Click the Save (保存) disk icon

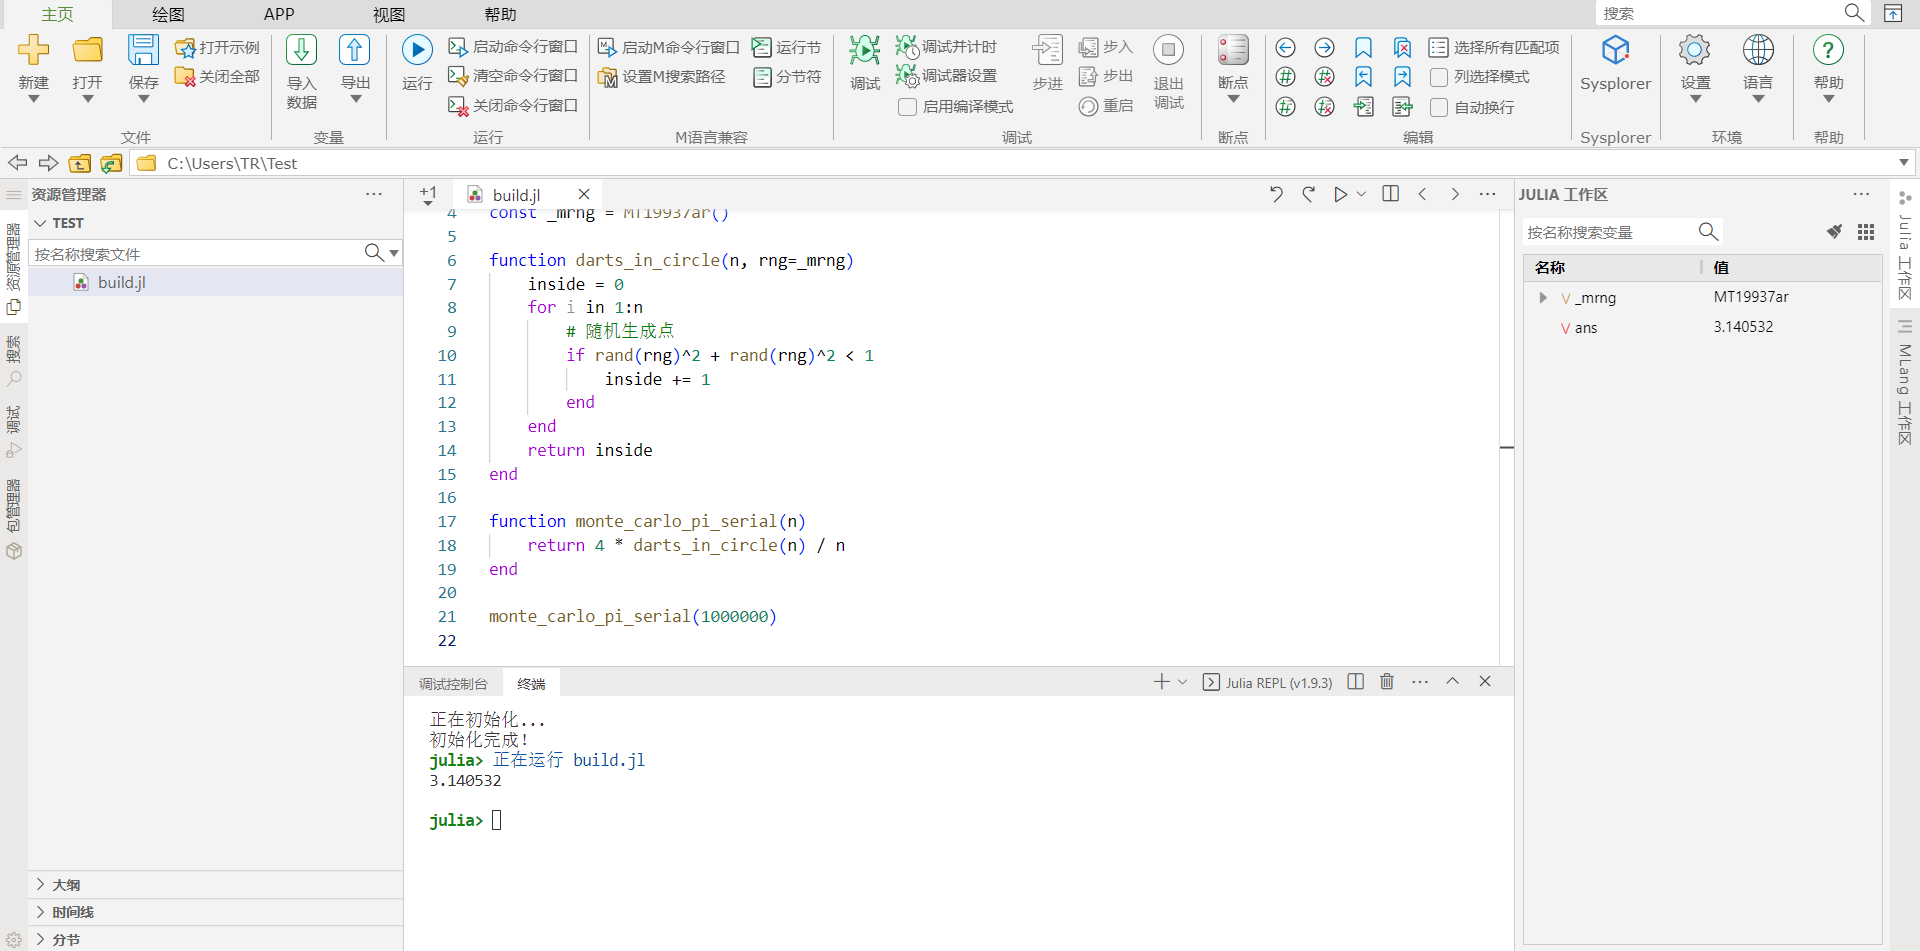pyautogui.click(x=143, y=50)
